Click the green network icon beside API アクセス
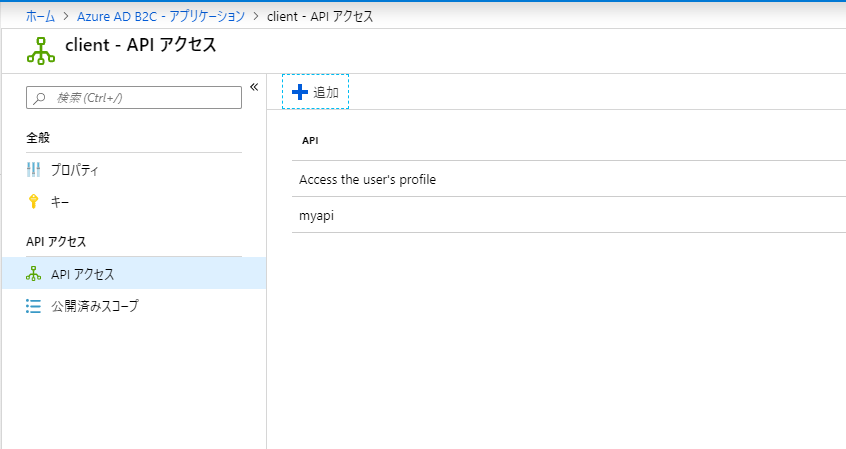The image size is (846, 449). coord(33,274)
